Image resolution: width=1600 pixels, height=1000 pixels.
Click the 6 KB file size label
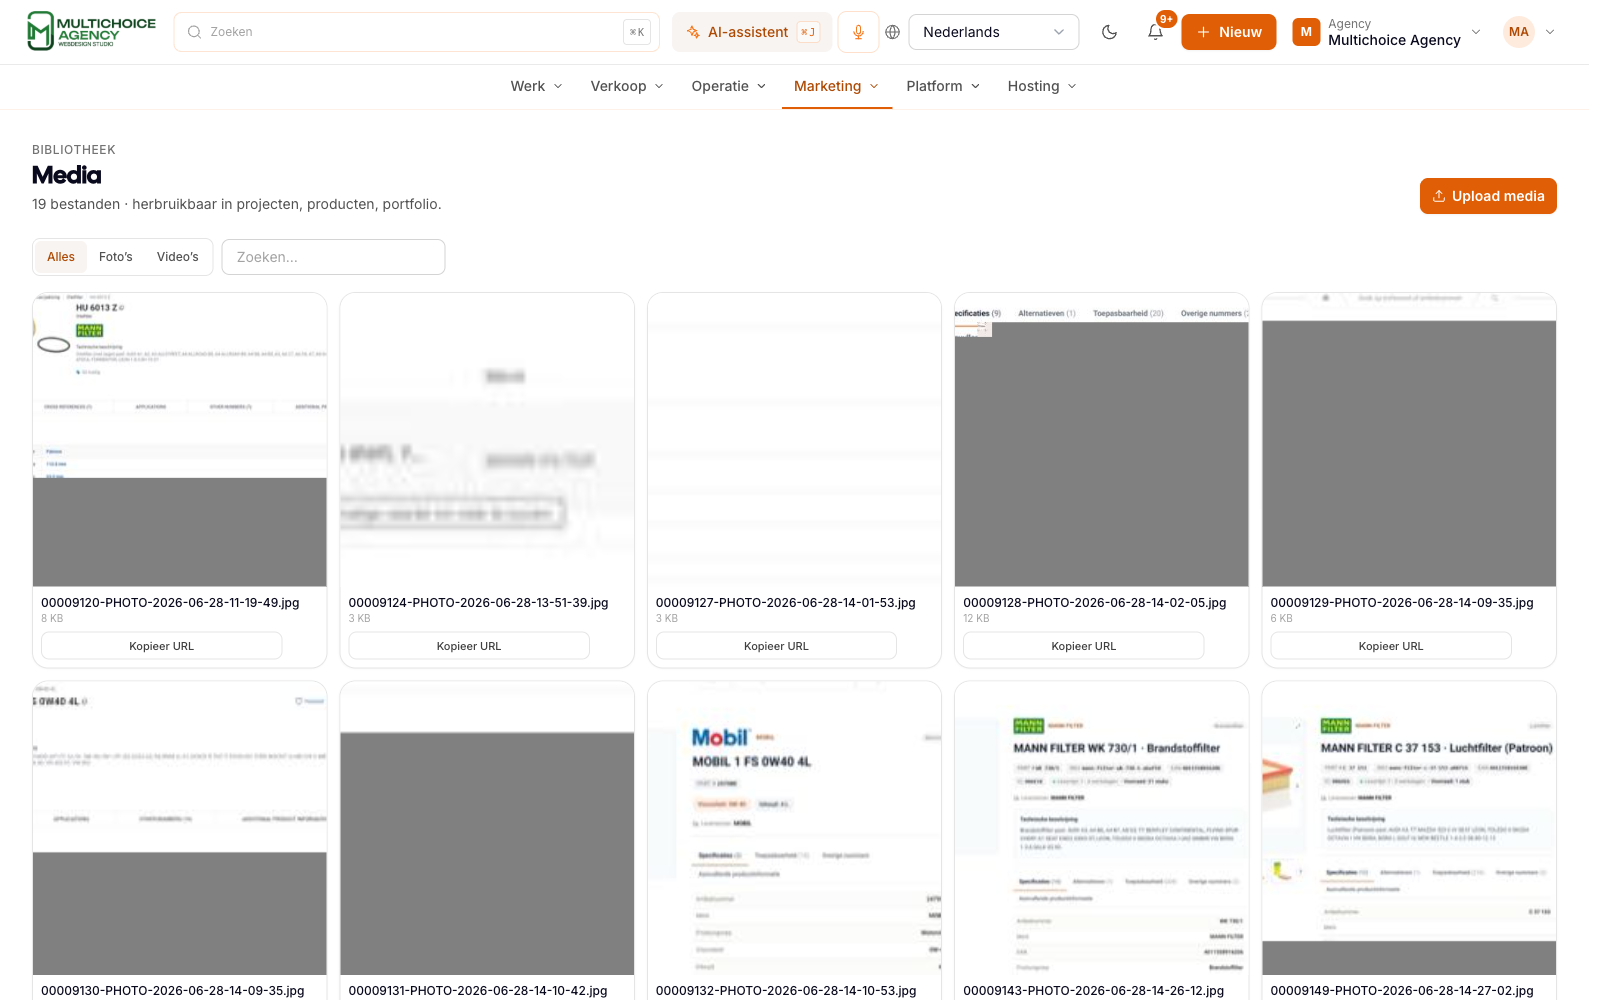1282,619
